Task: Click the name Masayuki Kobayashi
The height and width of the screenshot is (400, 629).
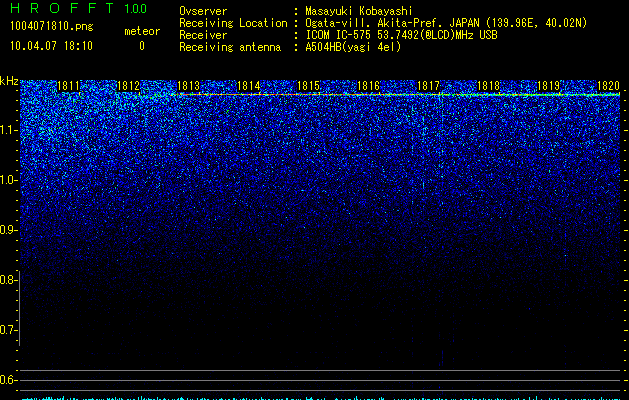Action: pos(358,11)
